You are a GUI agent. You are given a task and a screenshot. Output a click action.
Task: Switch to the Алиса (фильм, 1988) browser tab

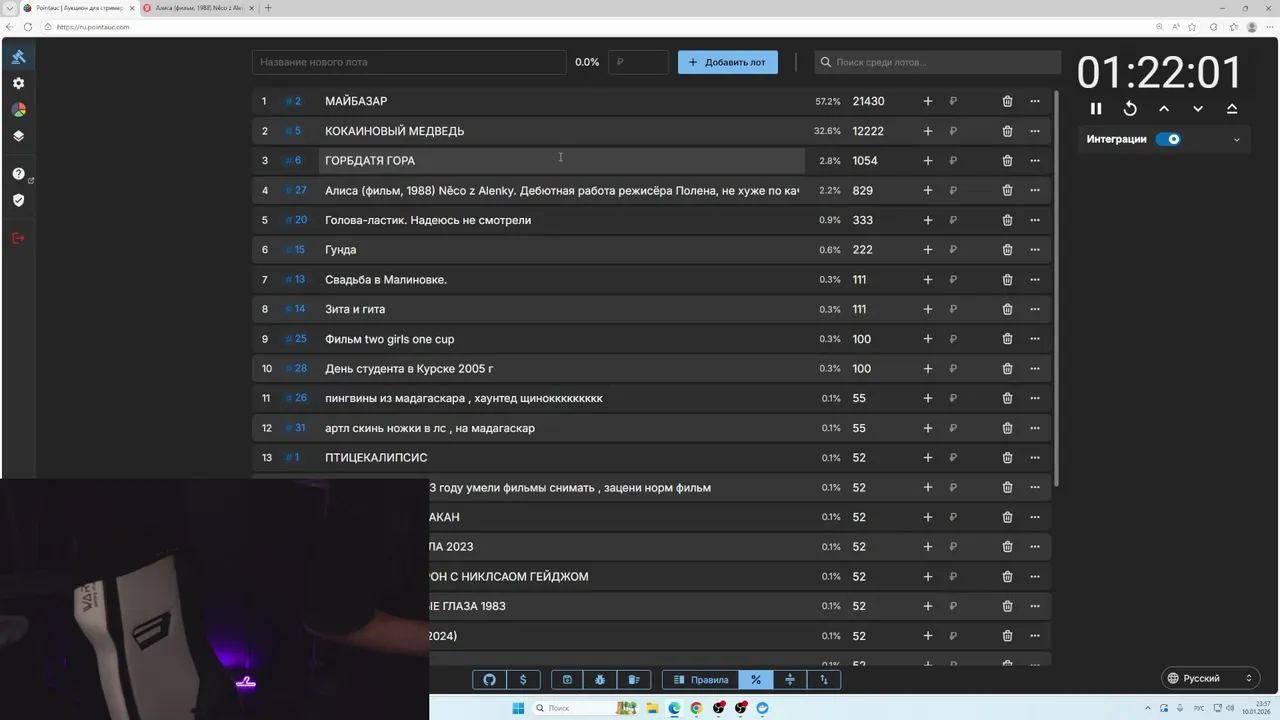197,8
